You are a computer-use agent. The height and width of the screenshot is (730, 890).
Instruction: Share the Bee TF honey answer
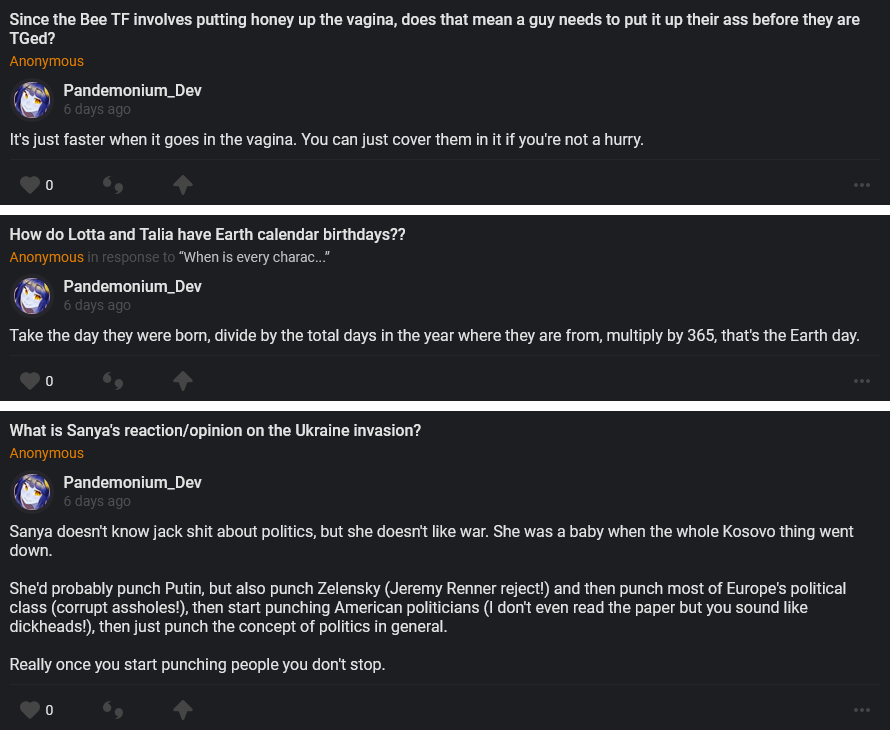click(182, 185)
